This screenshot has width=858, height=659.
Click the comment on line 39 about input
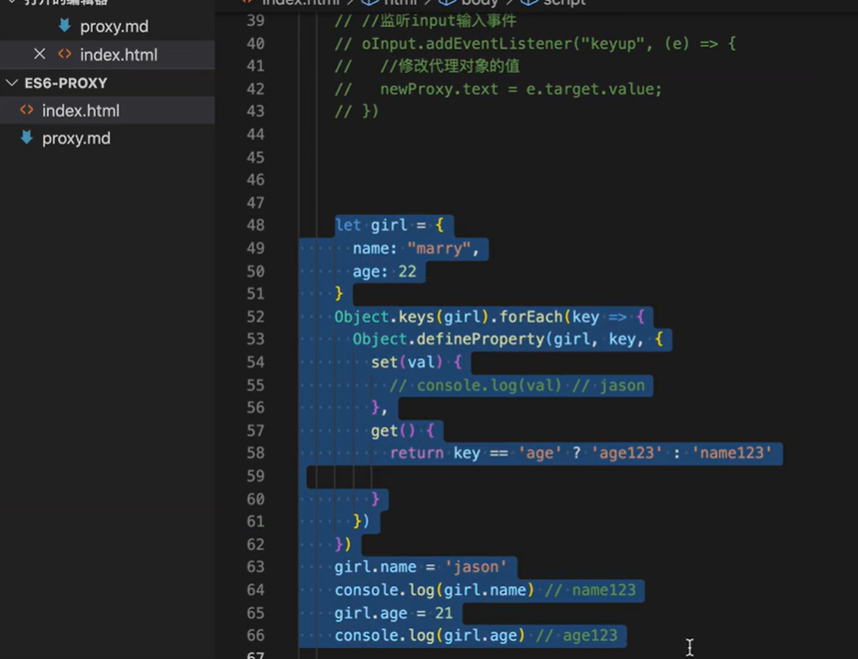(x=425, y=21)
